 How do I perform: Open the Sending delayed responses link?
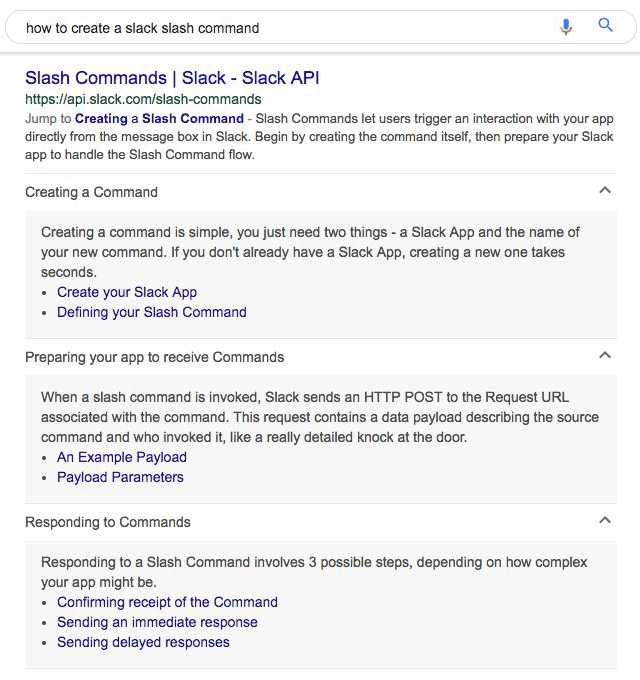pyautogui.click(x=143, y=642)
